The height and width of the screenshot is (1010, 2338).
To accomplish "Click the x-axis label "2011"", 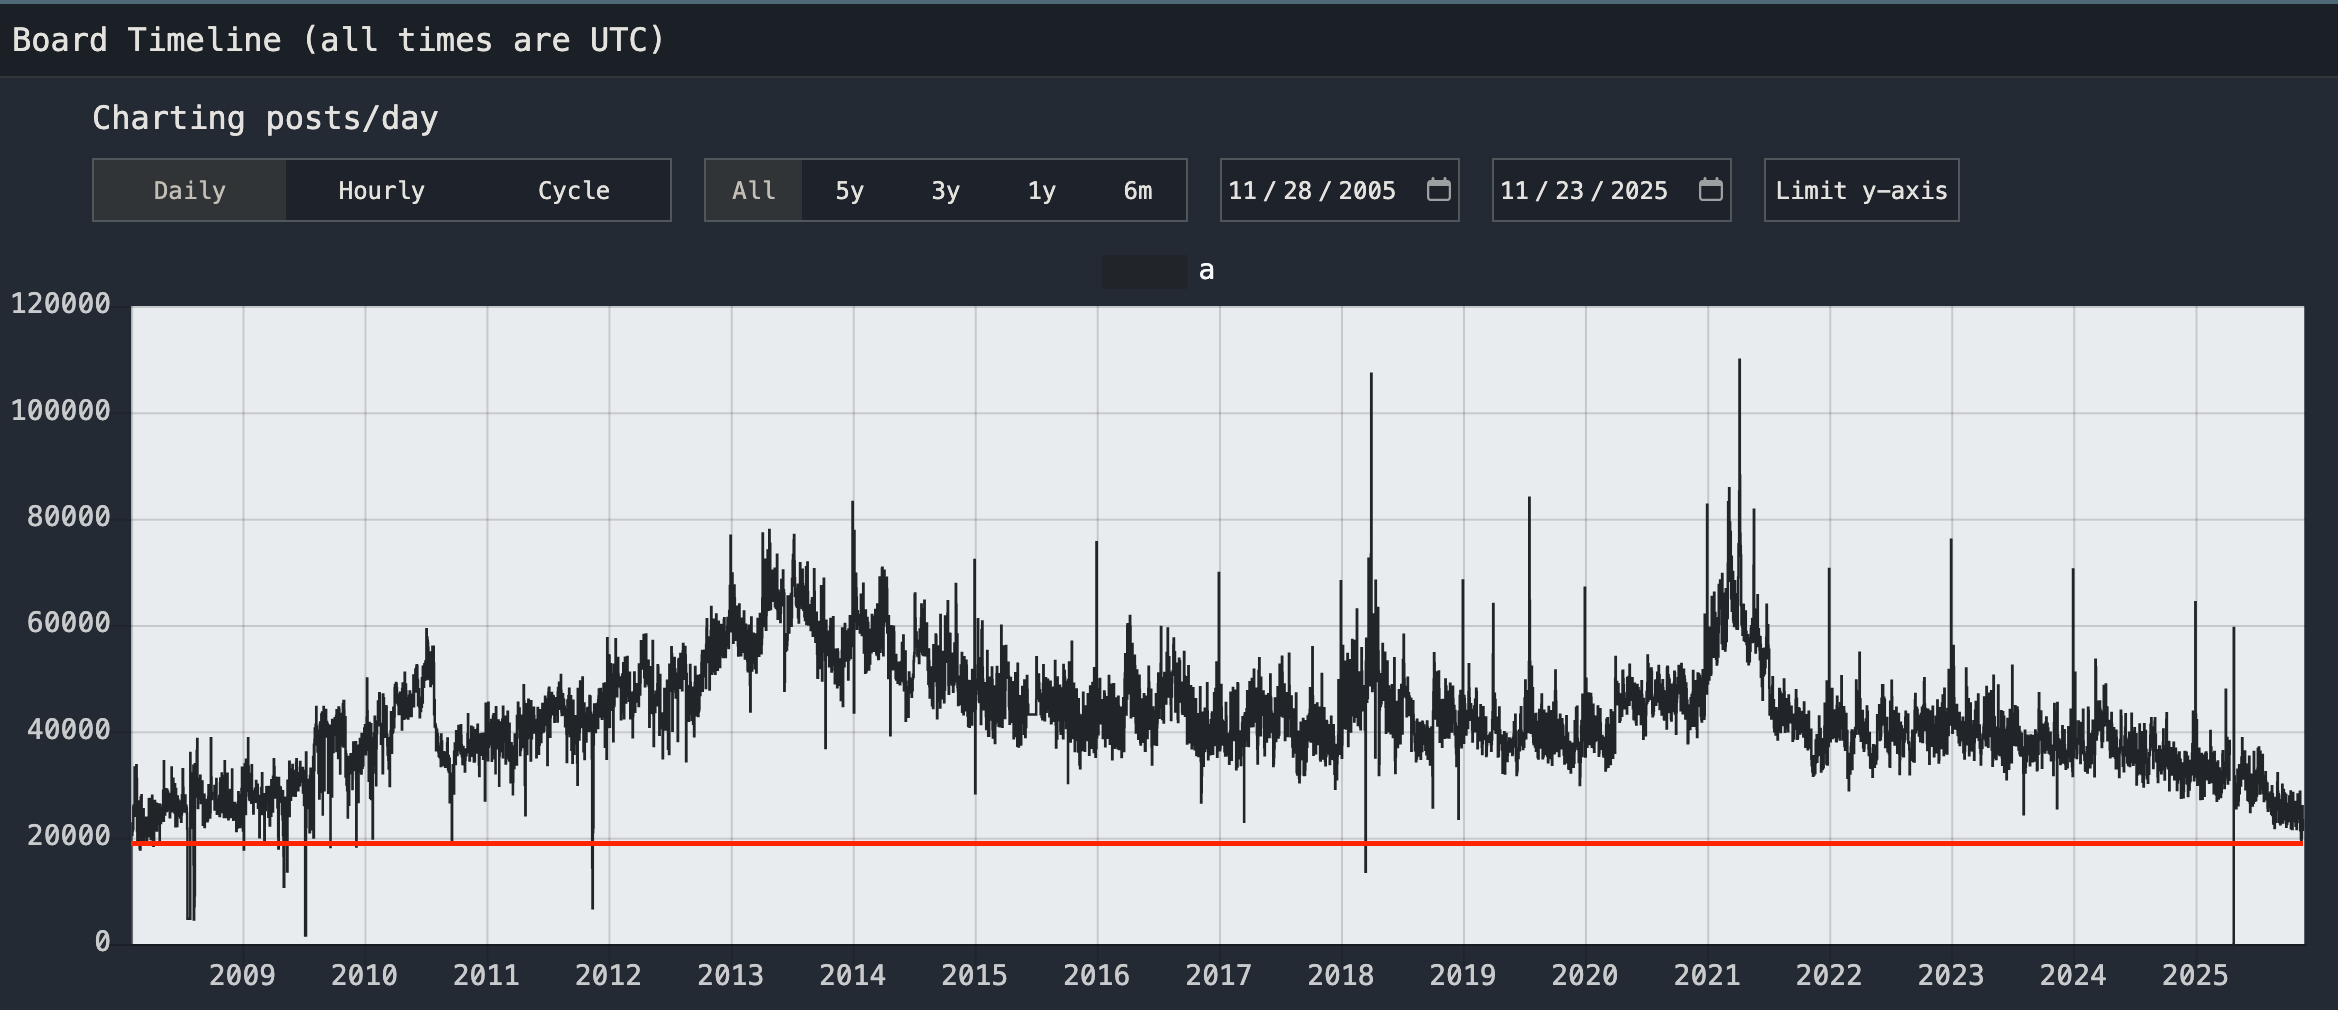I will [x=486, y=976].
